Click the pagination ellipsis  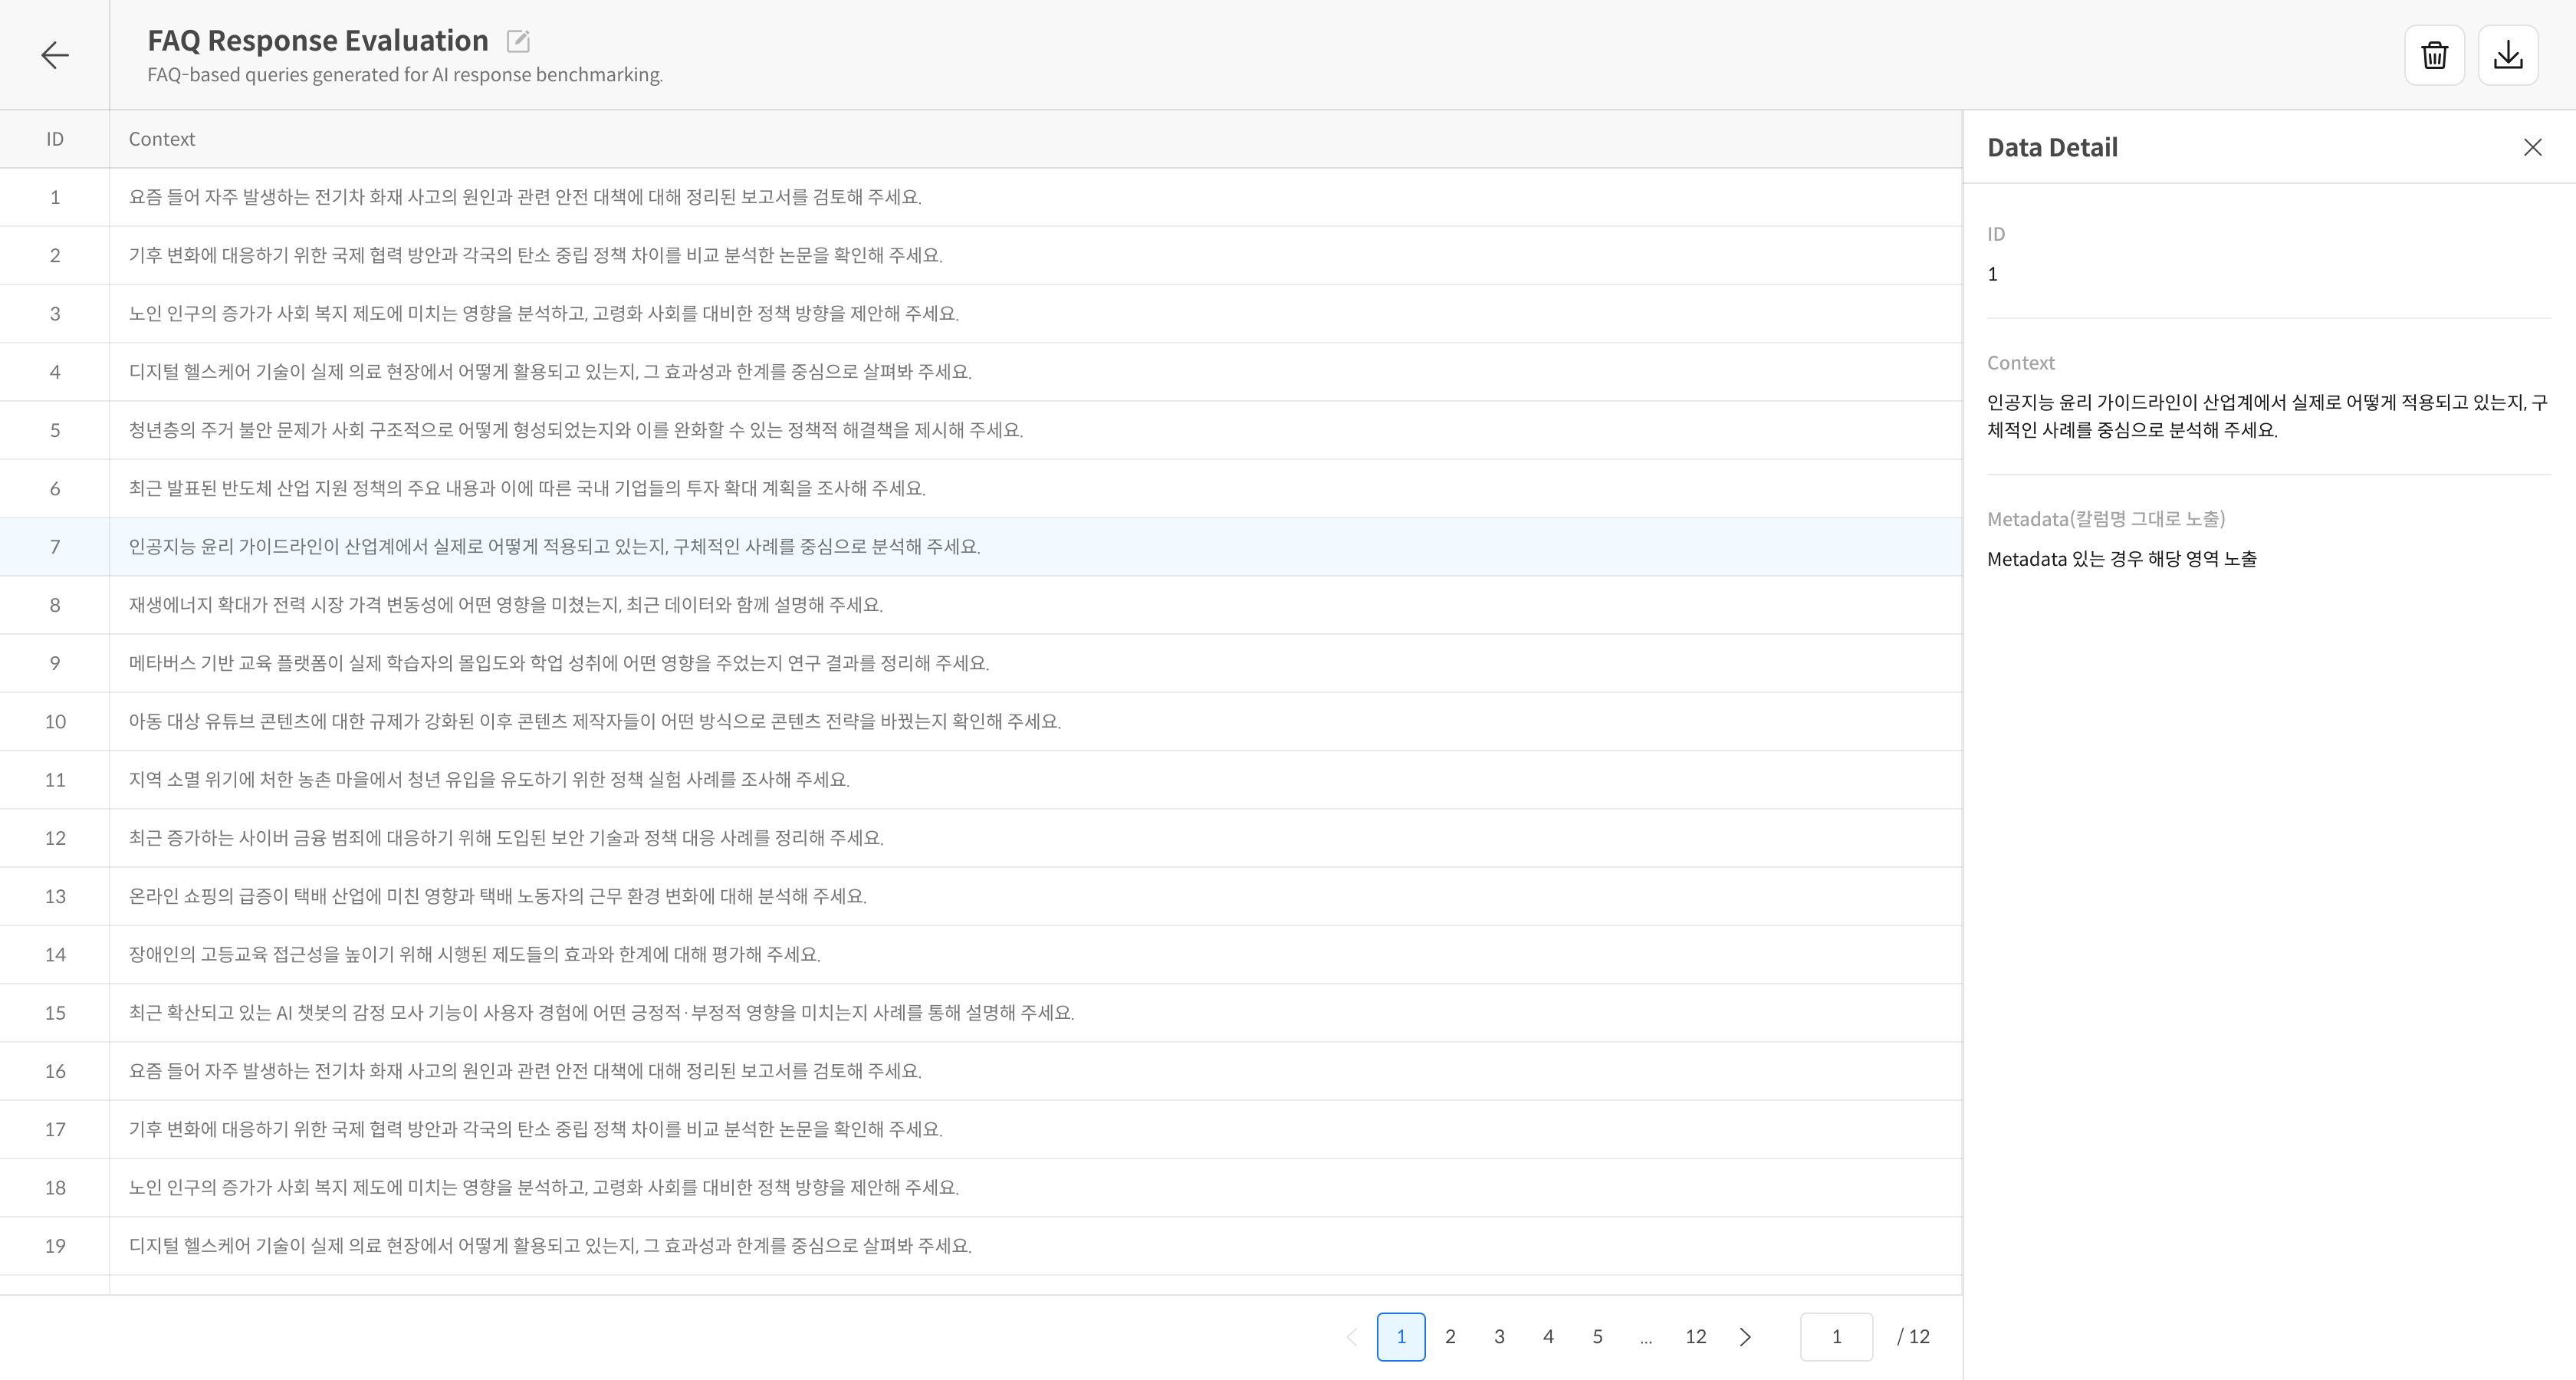coord(1646,1337)
